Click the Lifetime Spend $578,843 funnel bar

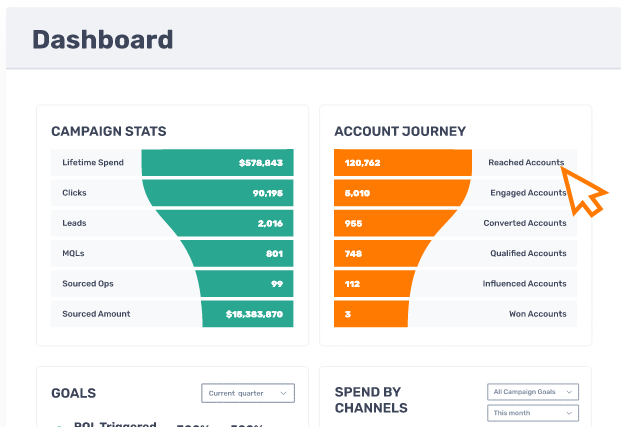point(217,162)
